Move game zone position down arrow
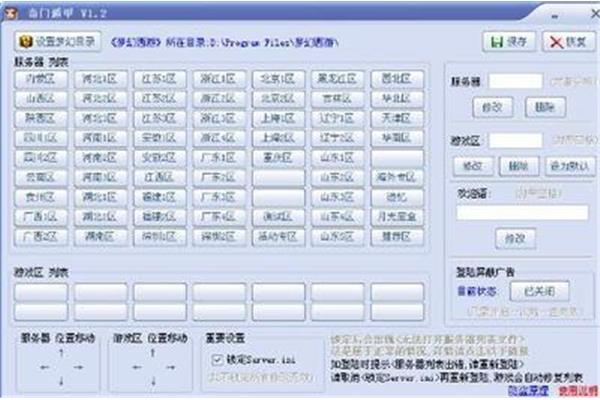Screen dimensions: 600x400 pos(153,381)
